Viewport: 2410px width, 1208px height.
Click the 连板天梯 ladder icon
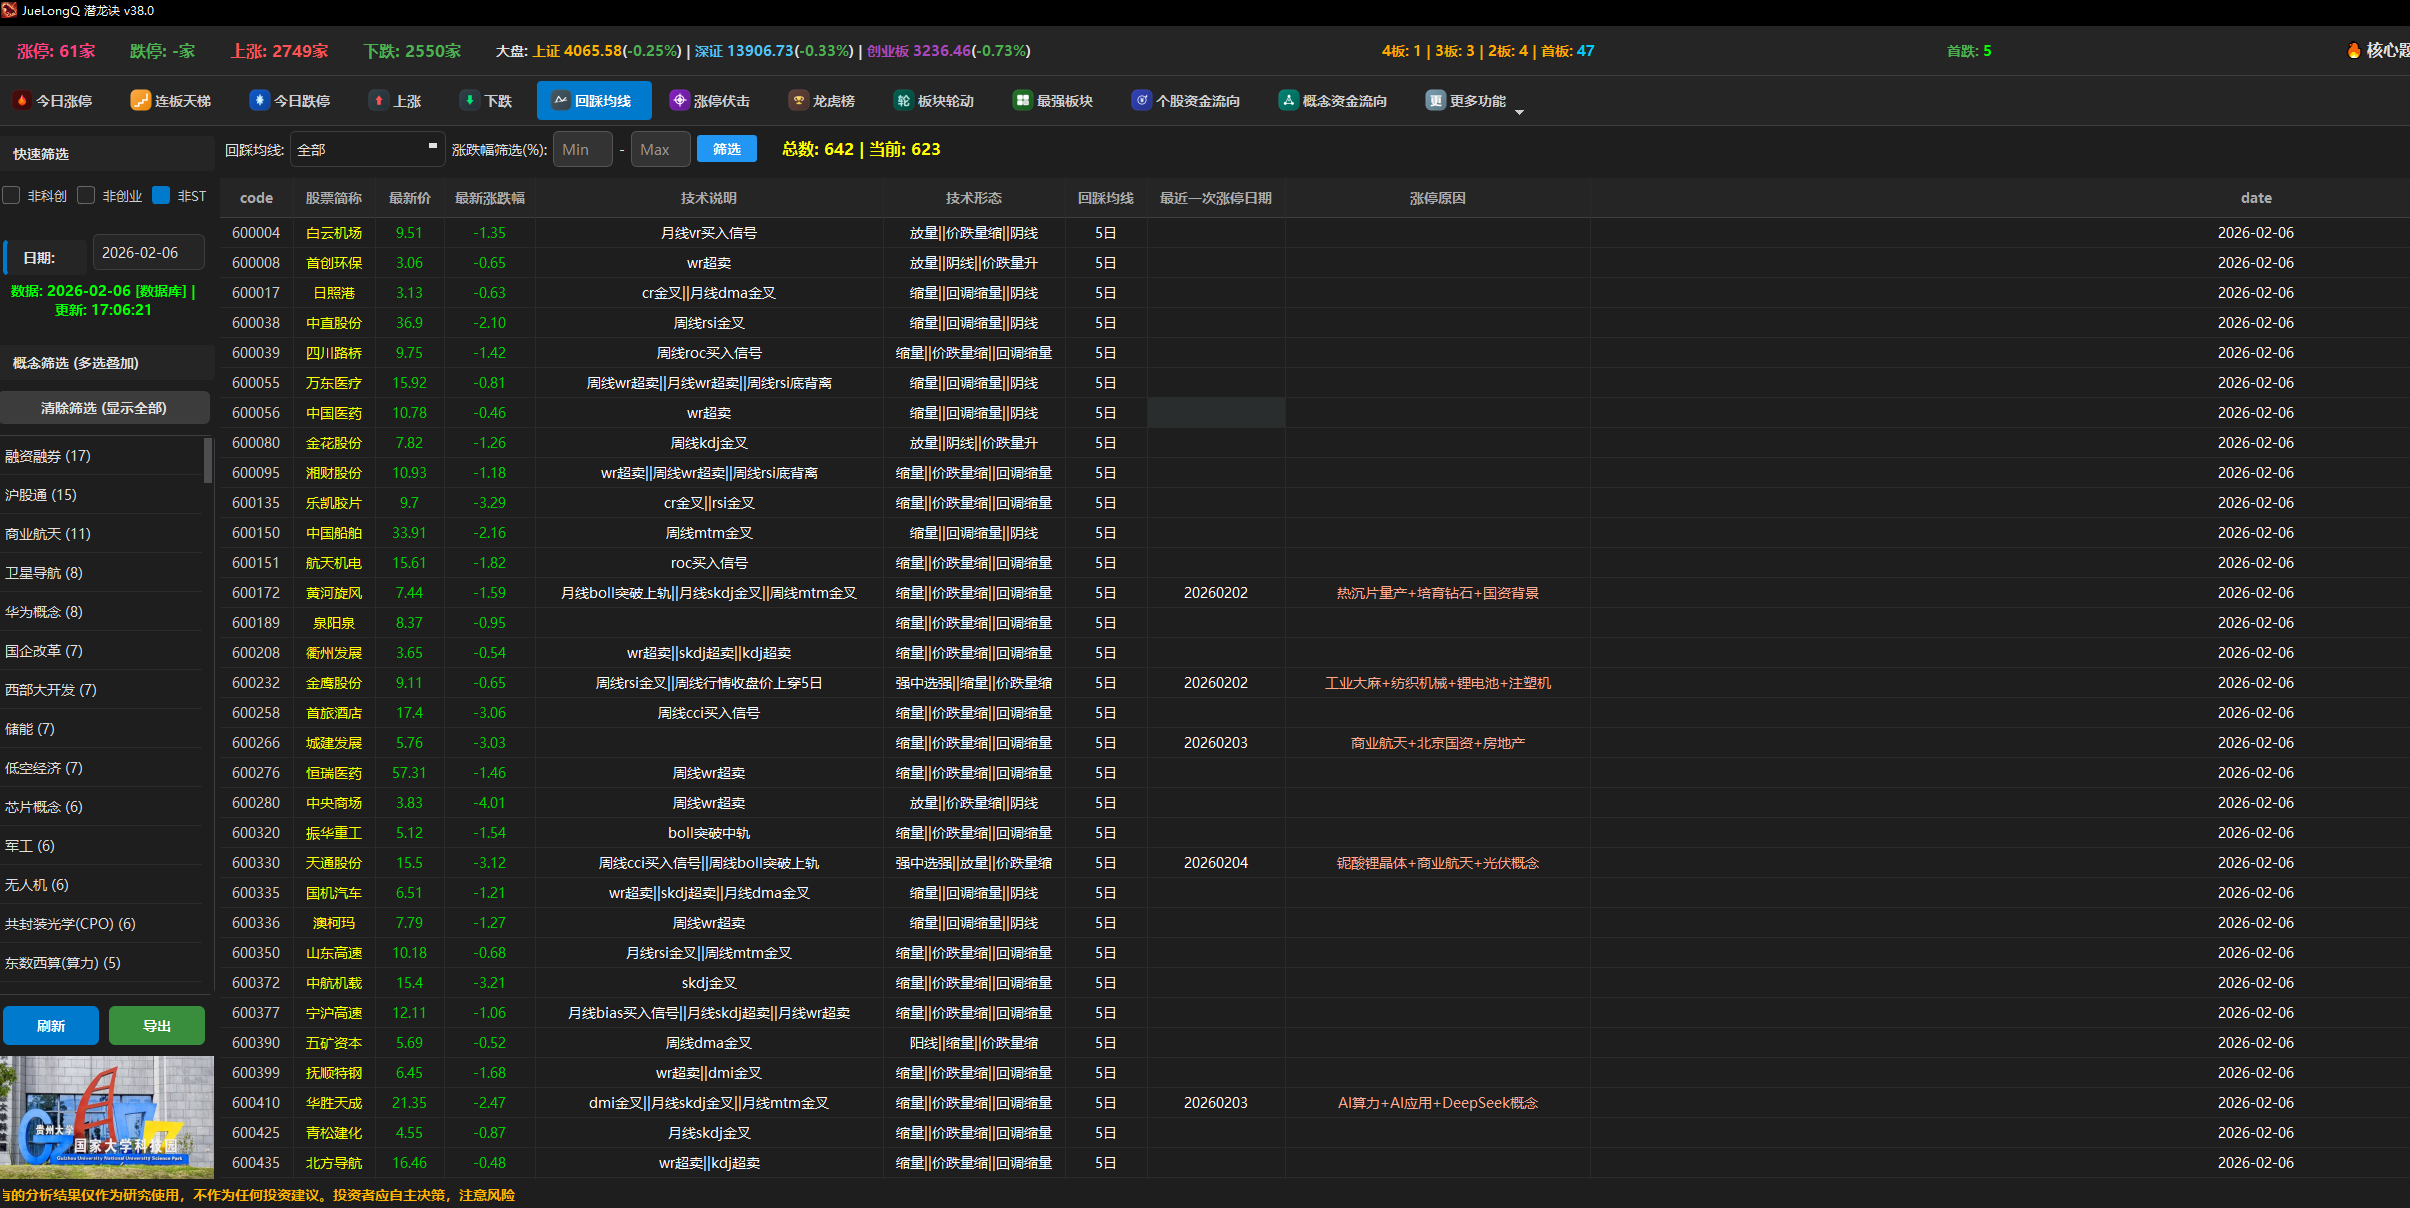point(140,101)
